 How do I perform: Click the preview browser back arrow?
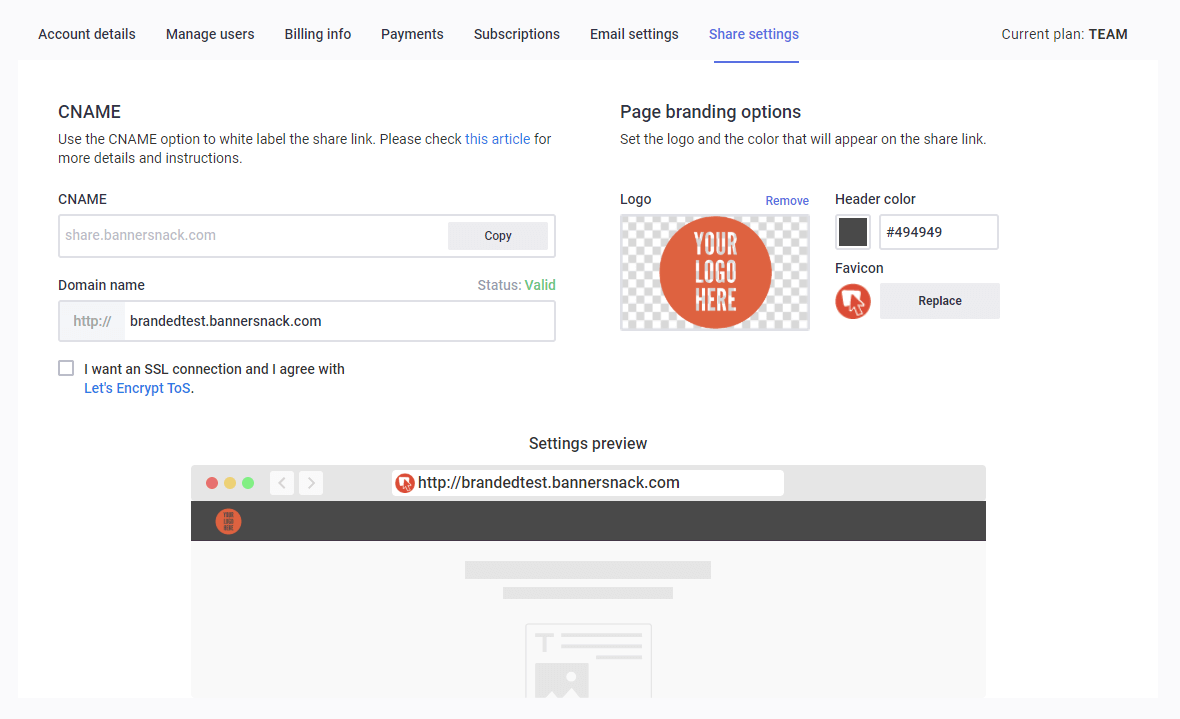[x=282, y=483]
